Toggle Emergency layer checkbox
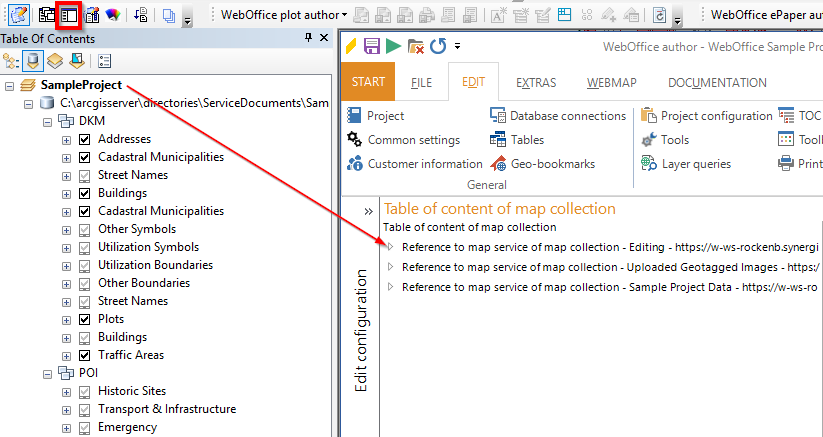The image size is (823, 437). (x=85, y=428)
